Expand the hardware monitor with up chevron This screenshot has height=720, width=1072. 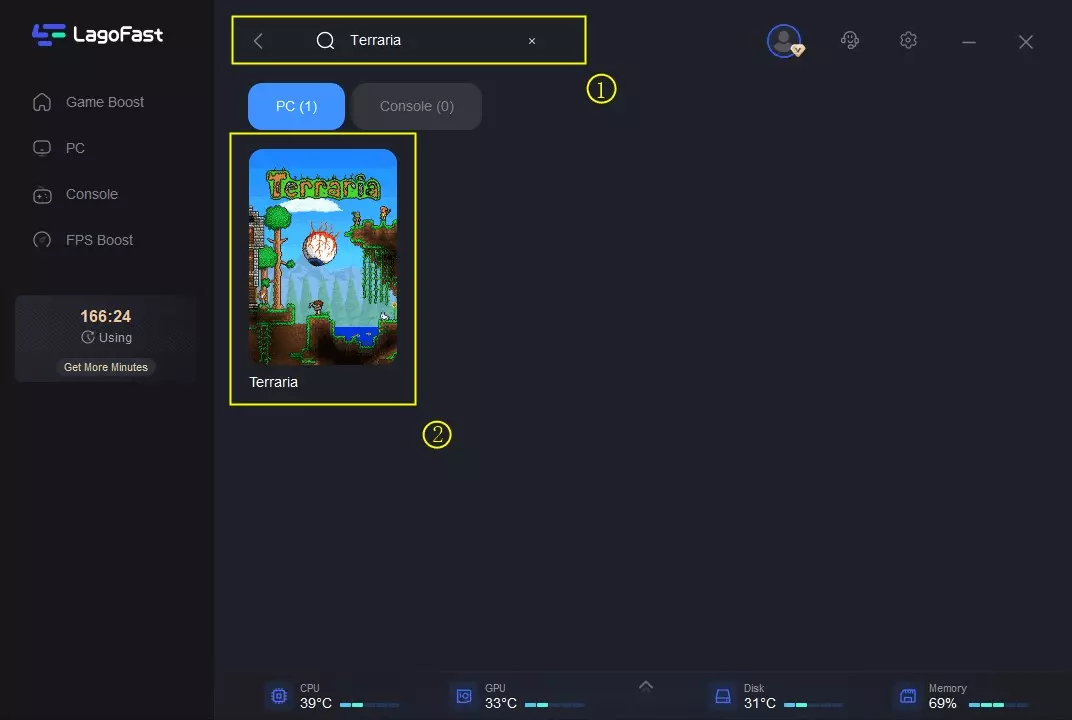click(x=645, y=686)
